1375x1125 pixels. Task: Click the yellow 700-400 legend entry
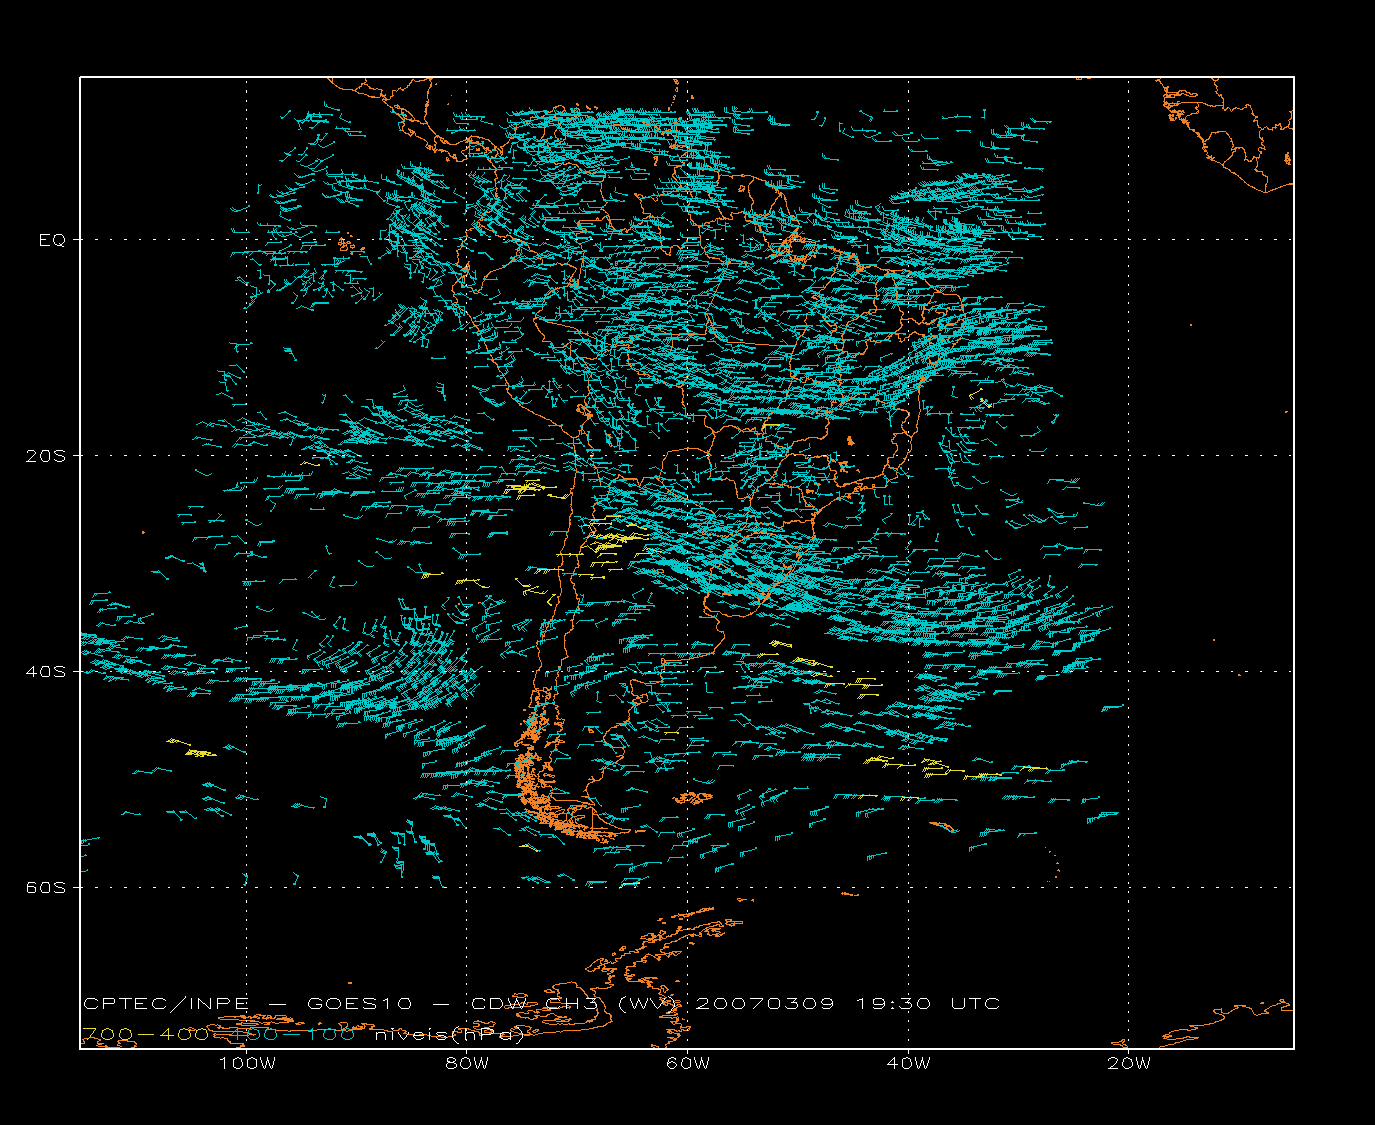pyautogui.click(x=145, y=1034)
